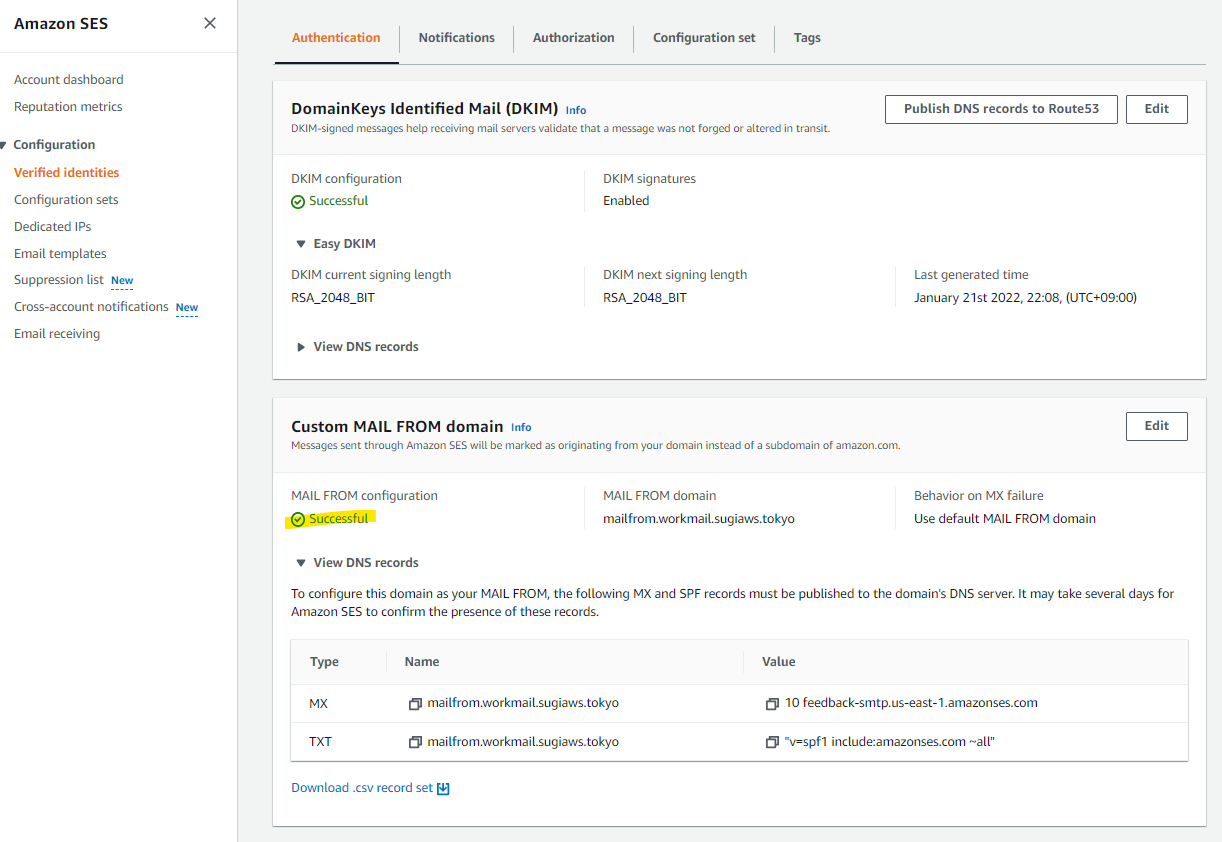Click the MX type cell
The width and height of the screenshot is (1222, 842).
pyautogui.click(x=319, y=704)
